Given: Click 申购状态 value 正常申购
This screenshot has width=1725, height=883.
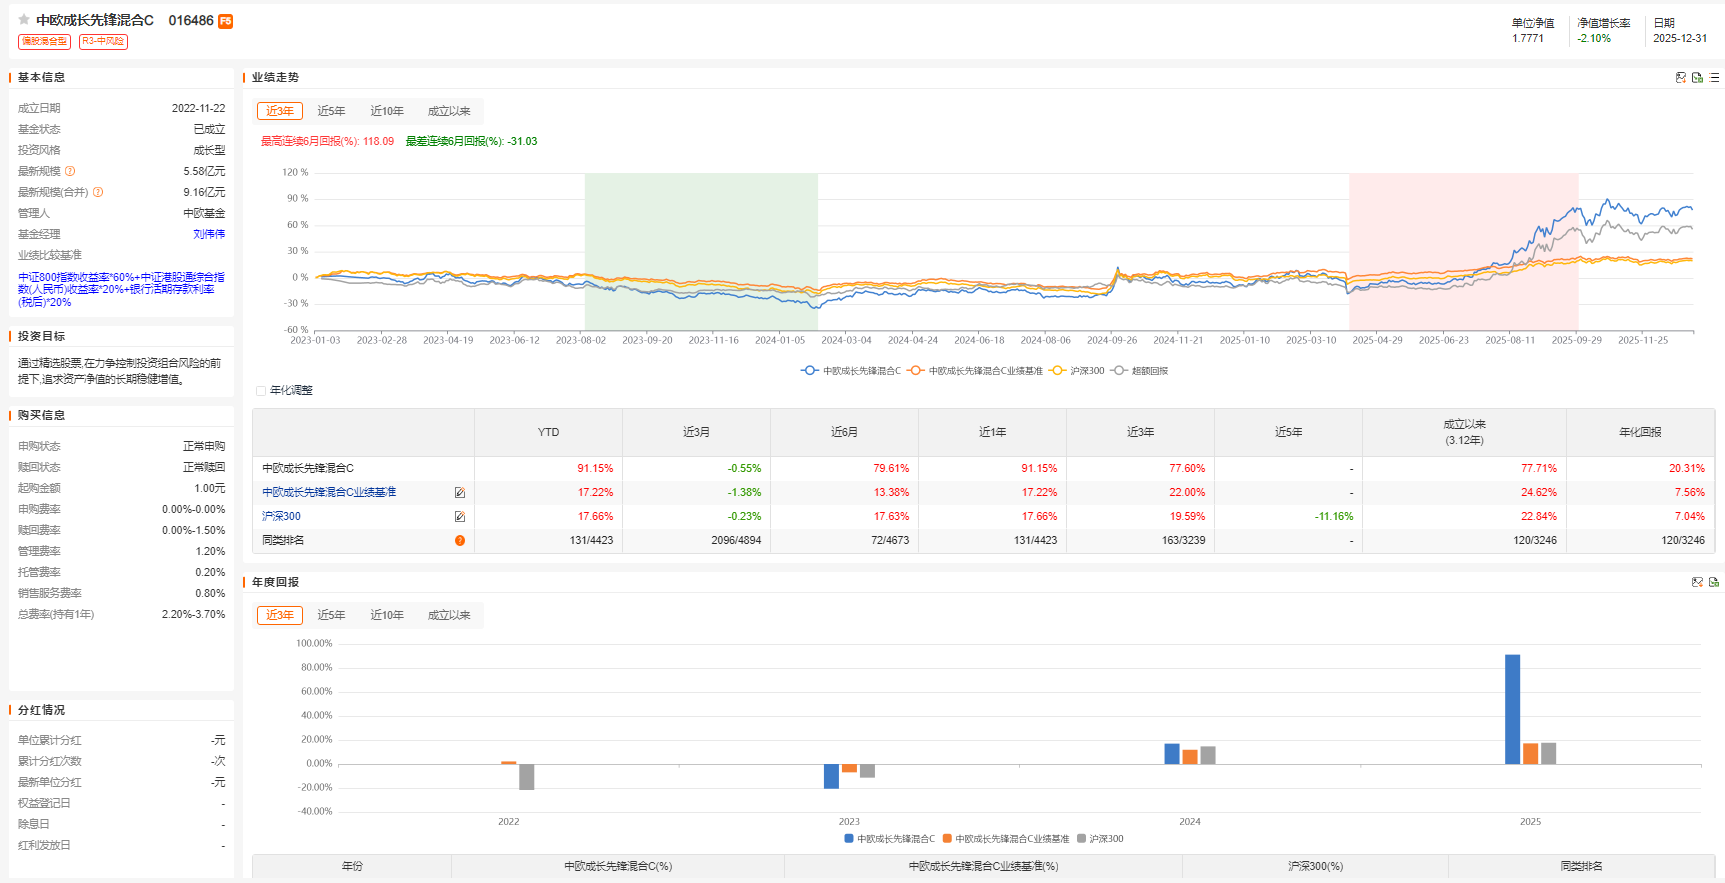Looking at the screenshot, I should pyautogui.click(x=204, y=446).
